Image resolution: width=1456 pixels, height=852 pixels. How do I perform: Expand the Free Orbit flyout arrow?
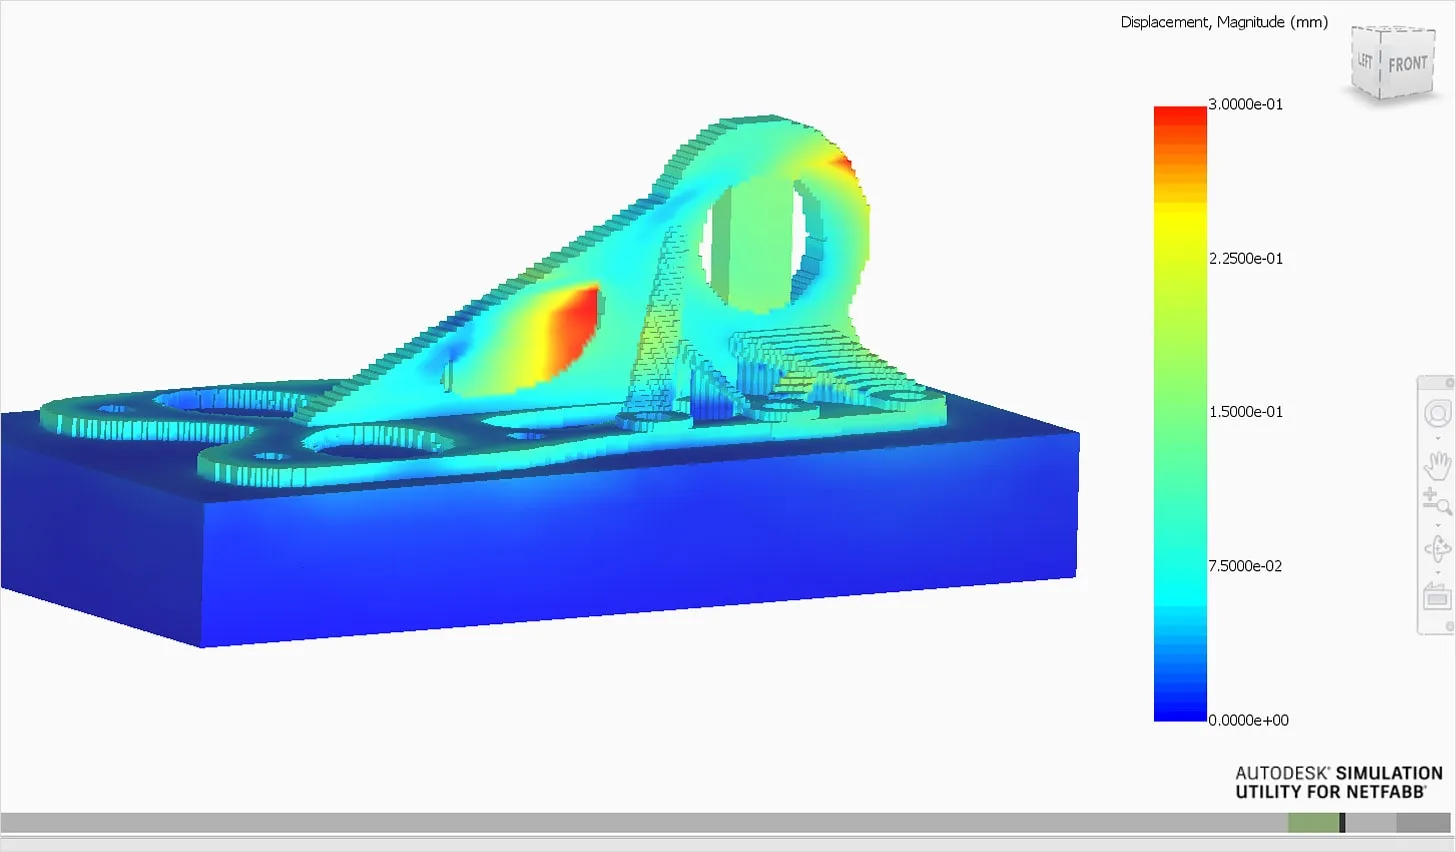[1438, 571]
